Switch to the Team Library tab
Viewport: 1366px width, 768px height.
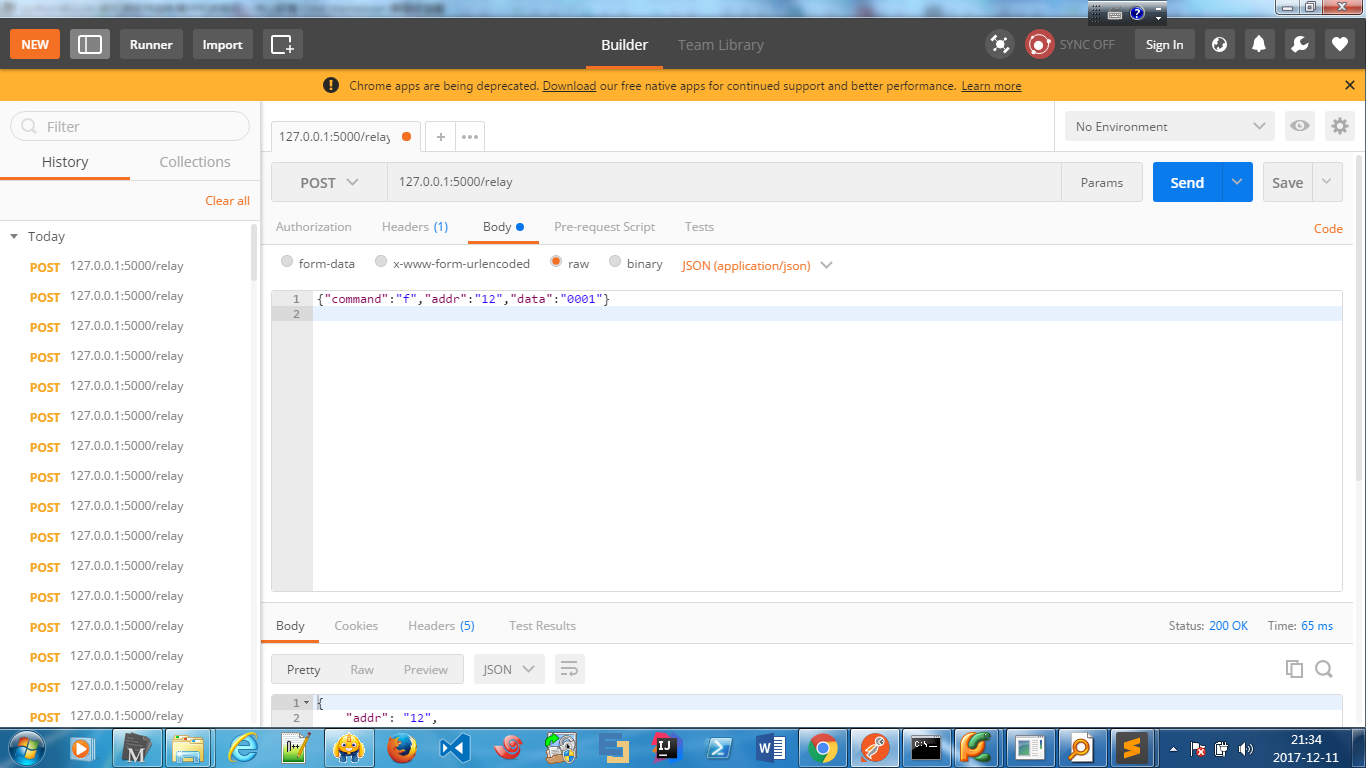720,45
